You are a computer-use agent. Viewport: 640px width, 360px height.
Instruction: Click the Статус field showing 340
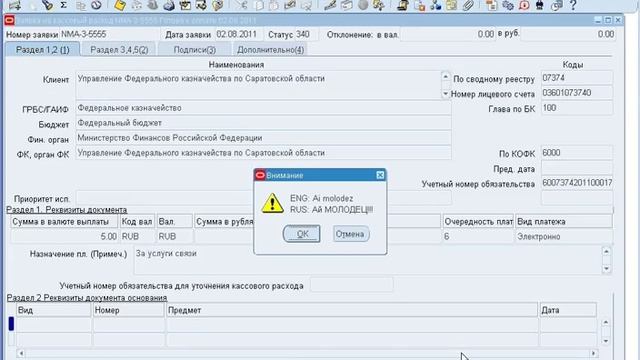point(306,34)
